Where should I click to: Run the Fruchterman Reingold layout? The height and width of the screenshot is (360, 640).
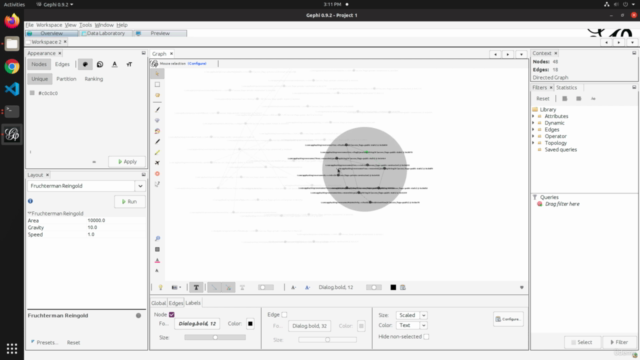coord(129,202)
